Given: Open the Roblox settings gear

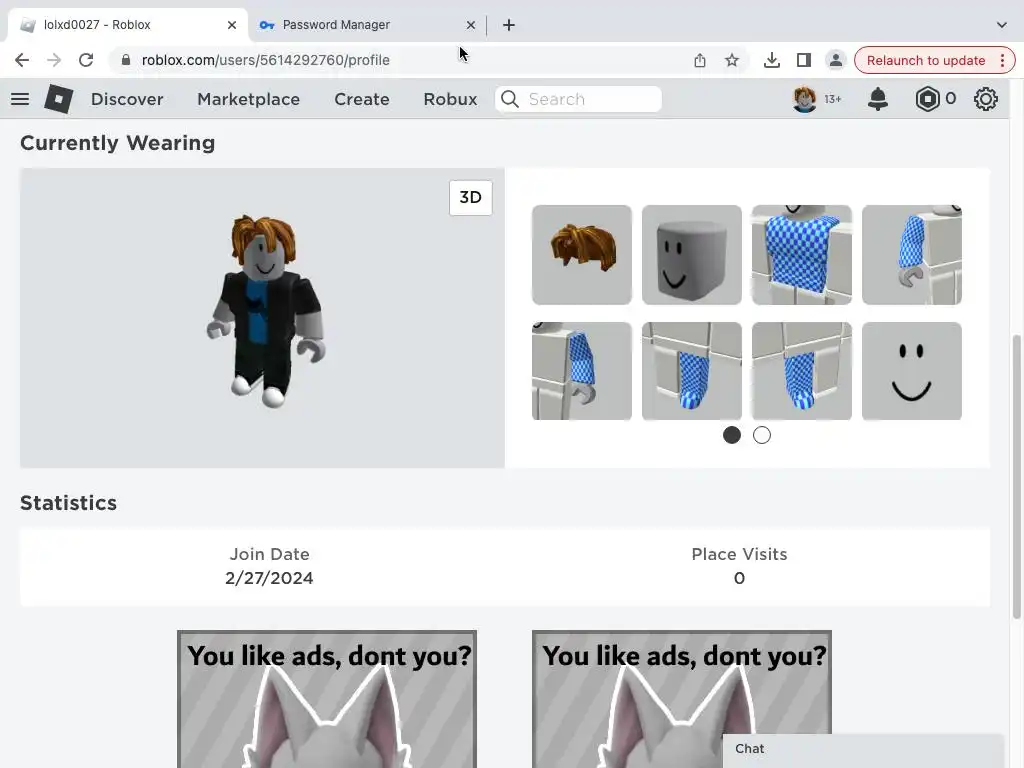Looking at the screenshot, I should click(985, 99).
